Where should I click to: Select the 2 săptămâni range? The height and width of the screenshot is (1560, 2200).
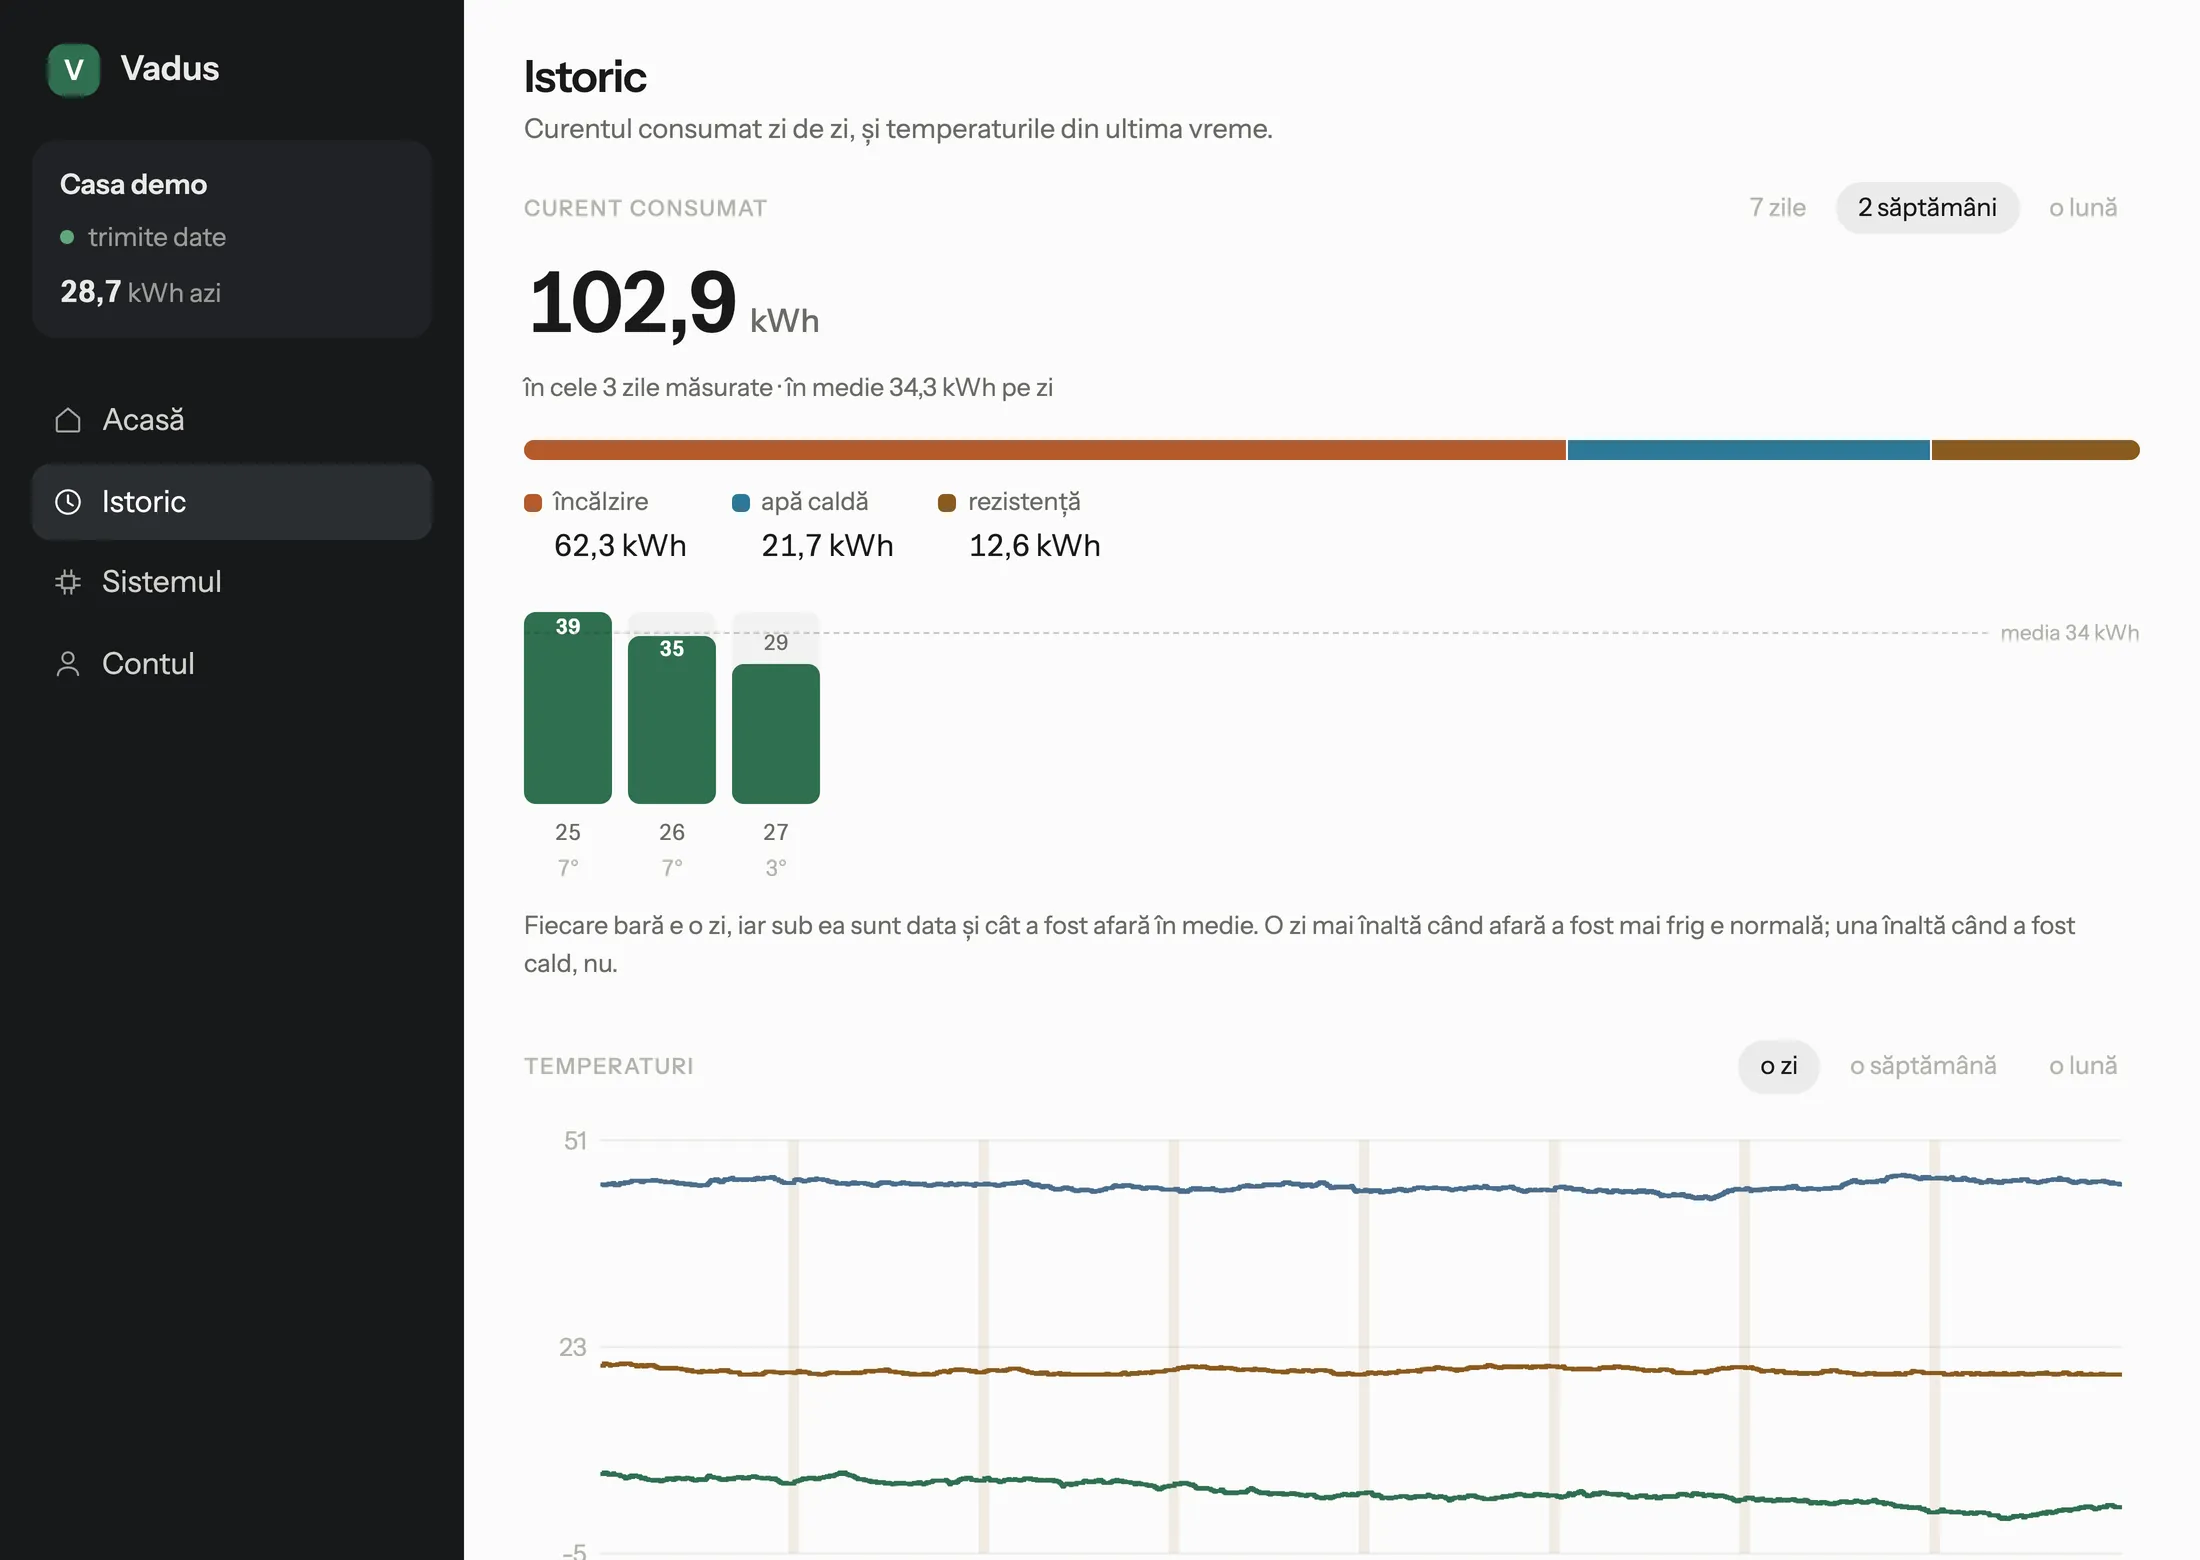click(1927, 208)
